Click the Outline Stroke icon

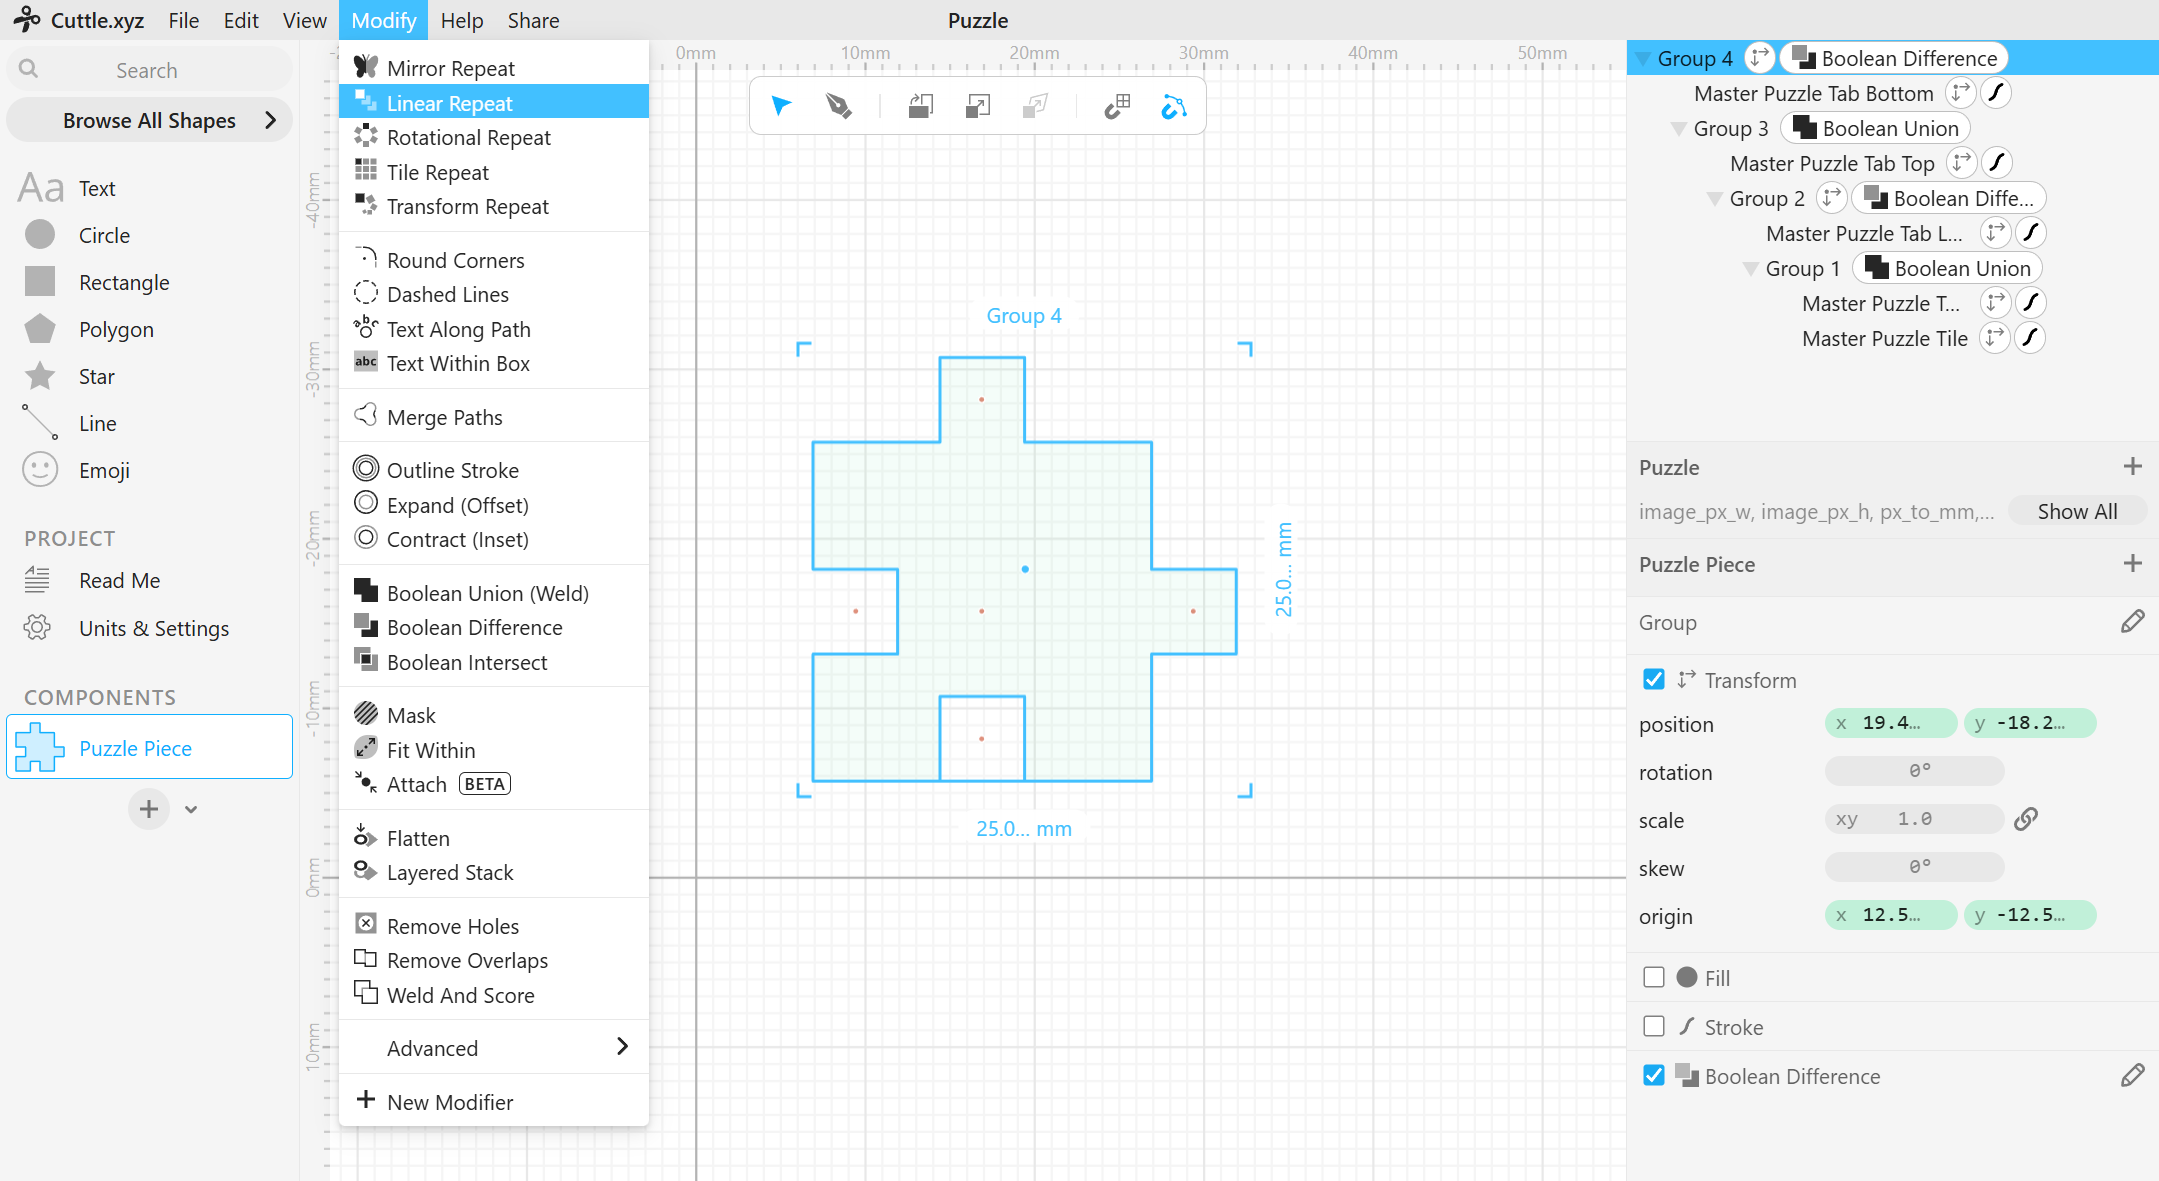coord(366,469)
